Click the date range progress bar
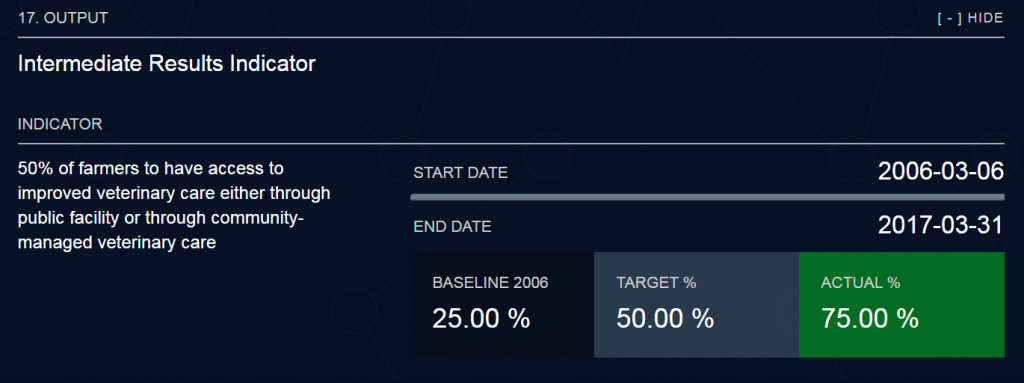The height and width of the screenshot is (383, 1024). (707, 197)
